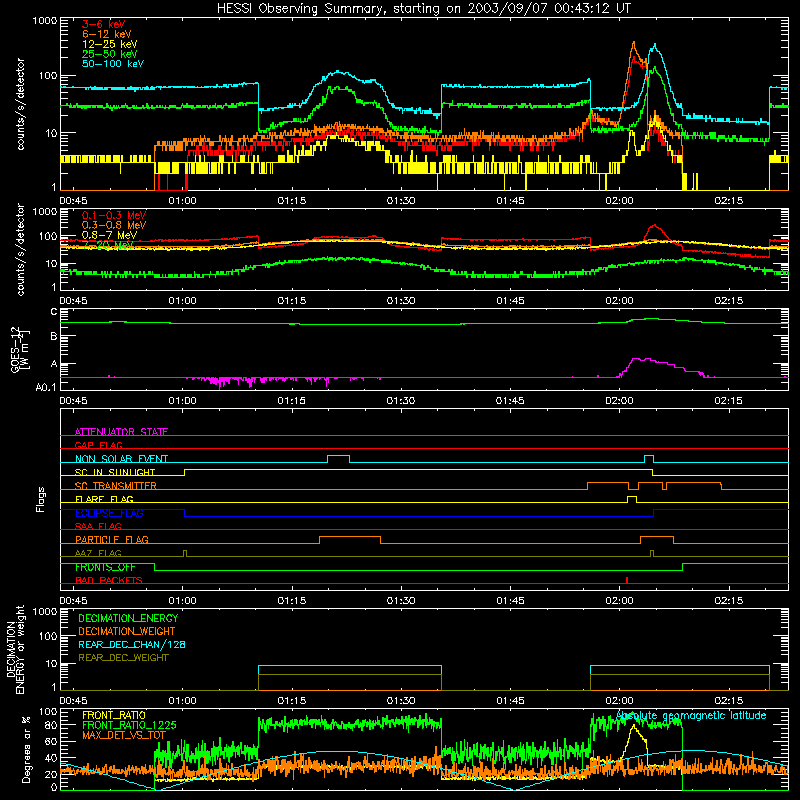This screenshot has height=800, width=800.
Task: Click the GAP_FLAG label
Action: [98, 445]
